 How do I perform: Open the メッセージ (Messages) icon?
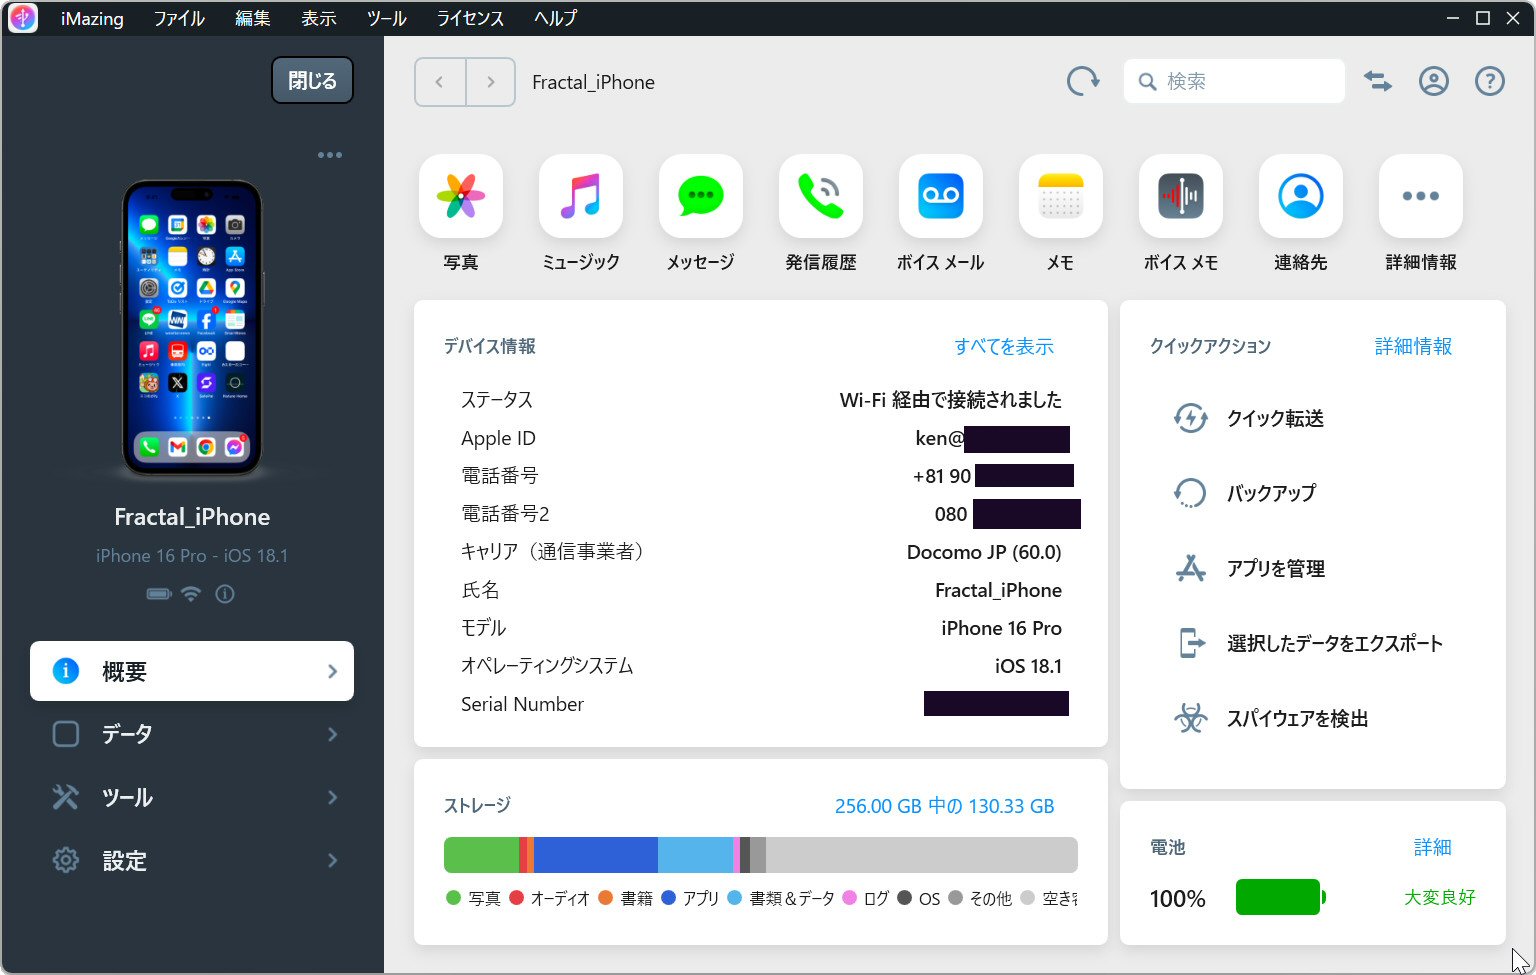pyautogui.click(x=701, y=197)
